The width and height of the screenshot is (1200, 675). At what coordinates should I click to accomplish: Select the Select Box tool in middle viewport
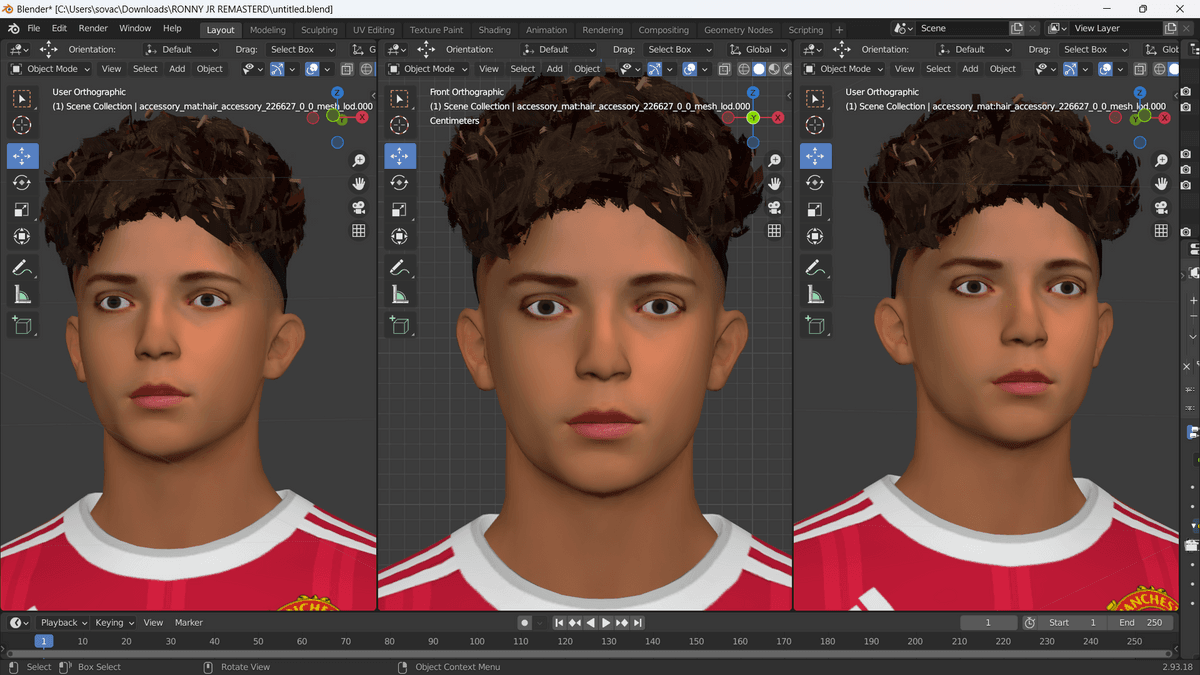[x=400, y=98]
